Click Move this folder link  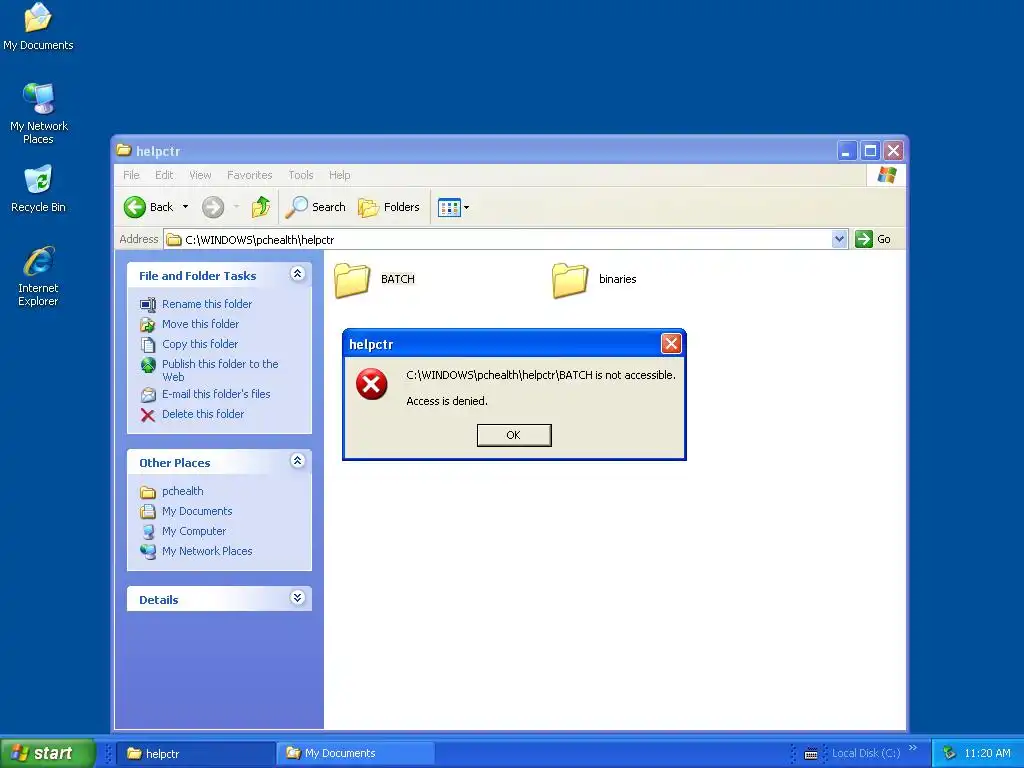[200, 324]
